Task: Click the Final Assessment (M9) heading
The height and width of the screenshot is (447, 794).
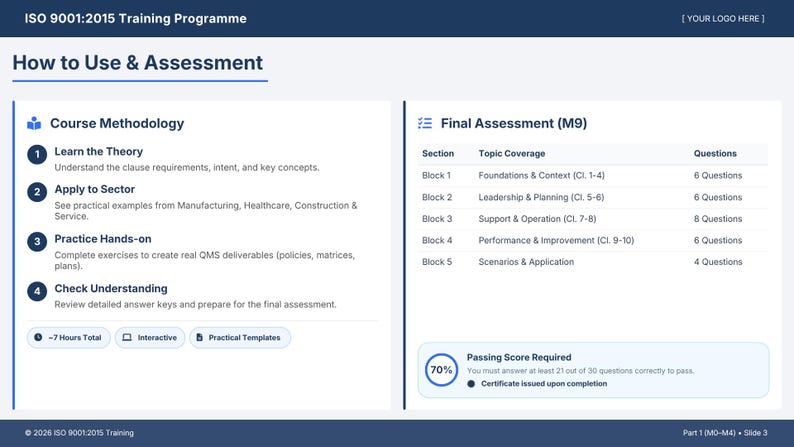Action: [x=514, y=123]
